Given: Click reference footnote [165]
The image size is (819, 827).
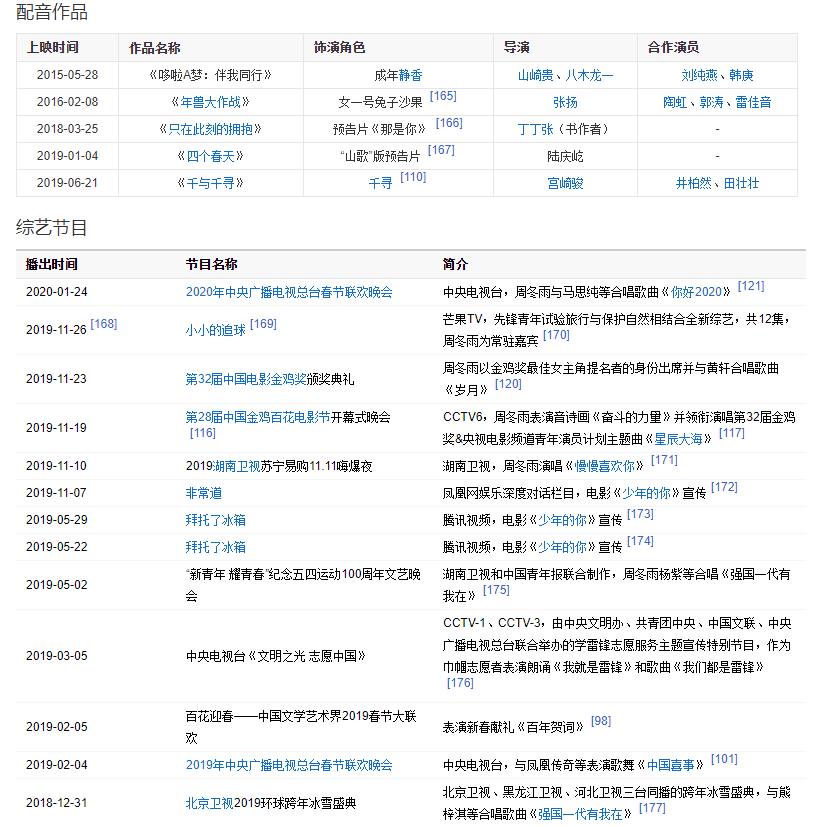Looking at the screenshot, I should pos(443,96).
